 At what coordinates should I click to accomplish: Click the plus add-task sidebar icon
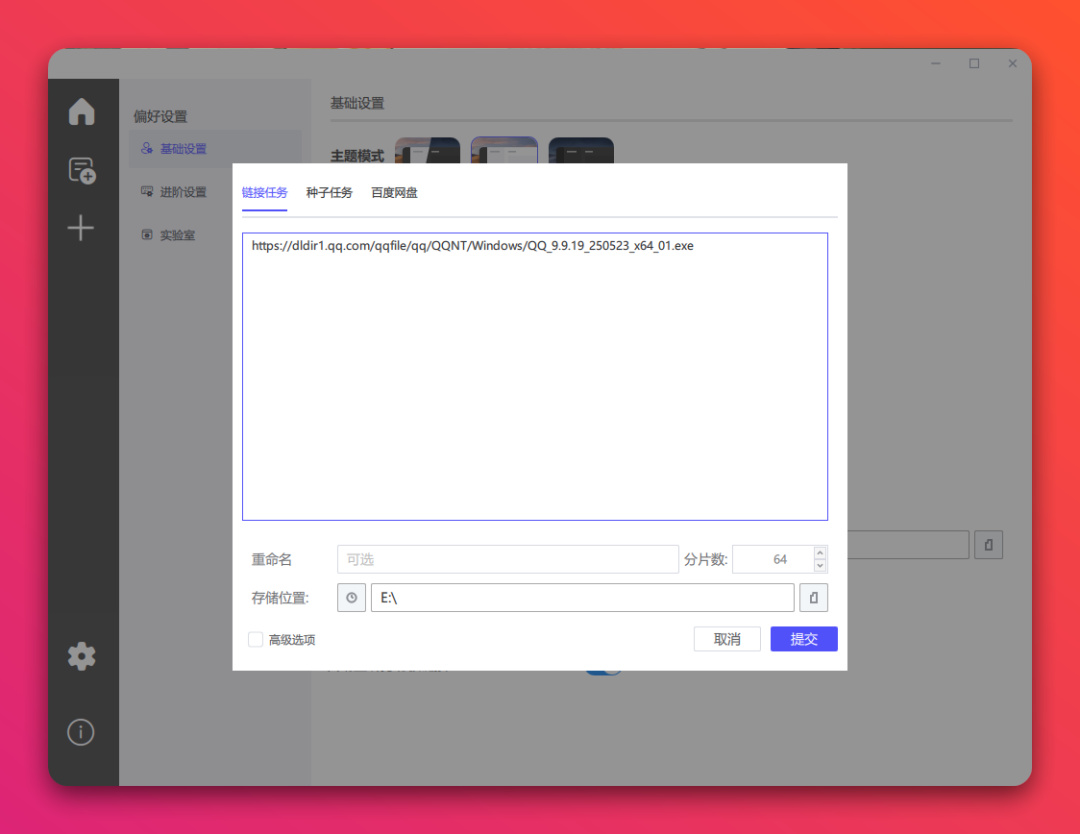point(81,228)
